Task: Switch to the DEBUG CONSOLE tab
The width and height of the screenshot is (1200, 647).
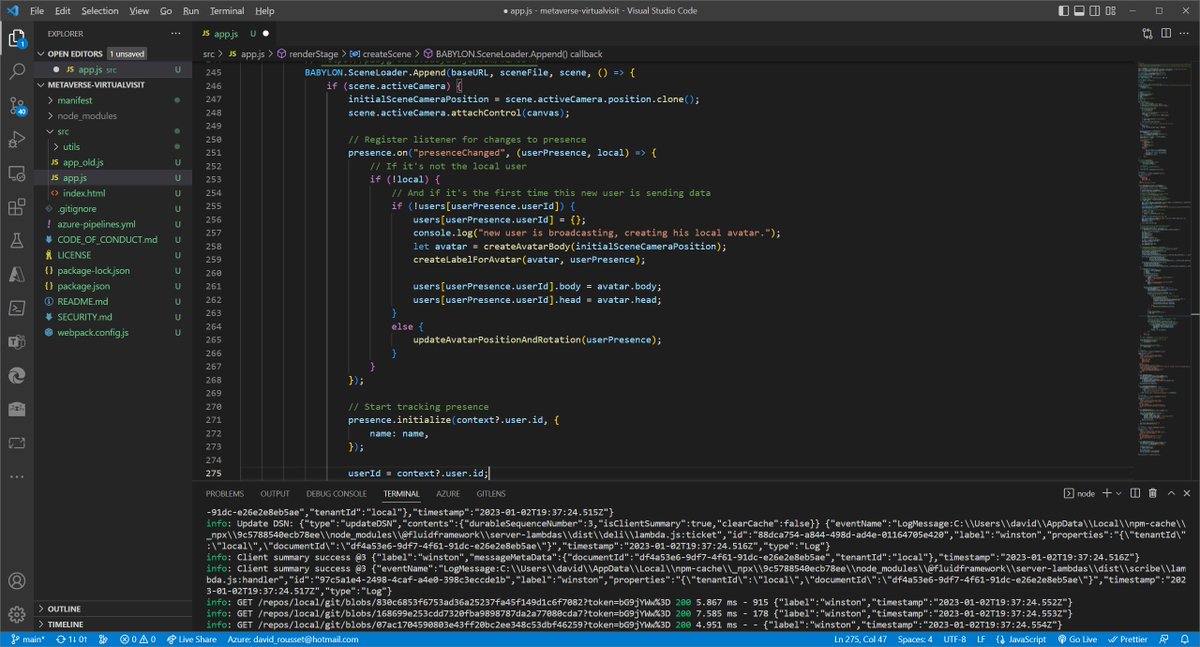Action: pyautogui.click(x=336, y=494)
